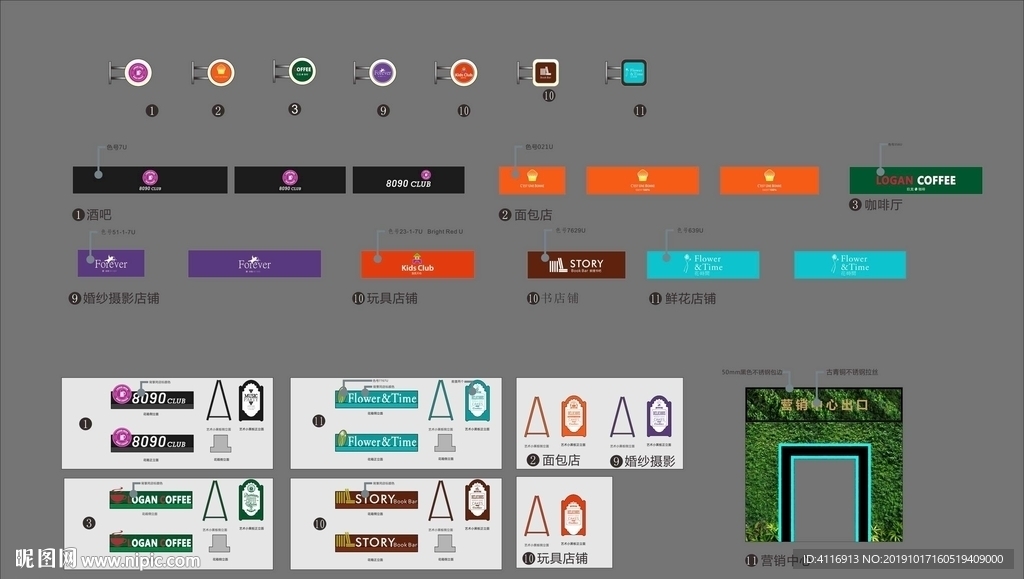This screenshot has width=1024, height=579.
Task: Click the orange bakery banner with 色号021U callout
Action: (x=532, y=180)
